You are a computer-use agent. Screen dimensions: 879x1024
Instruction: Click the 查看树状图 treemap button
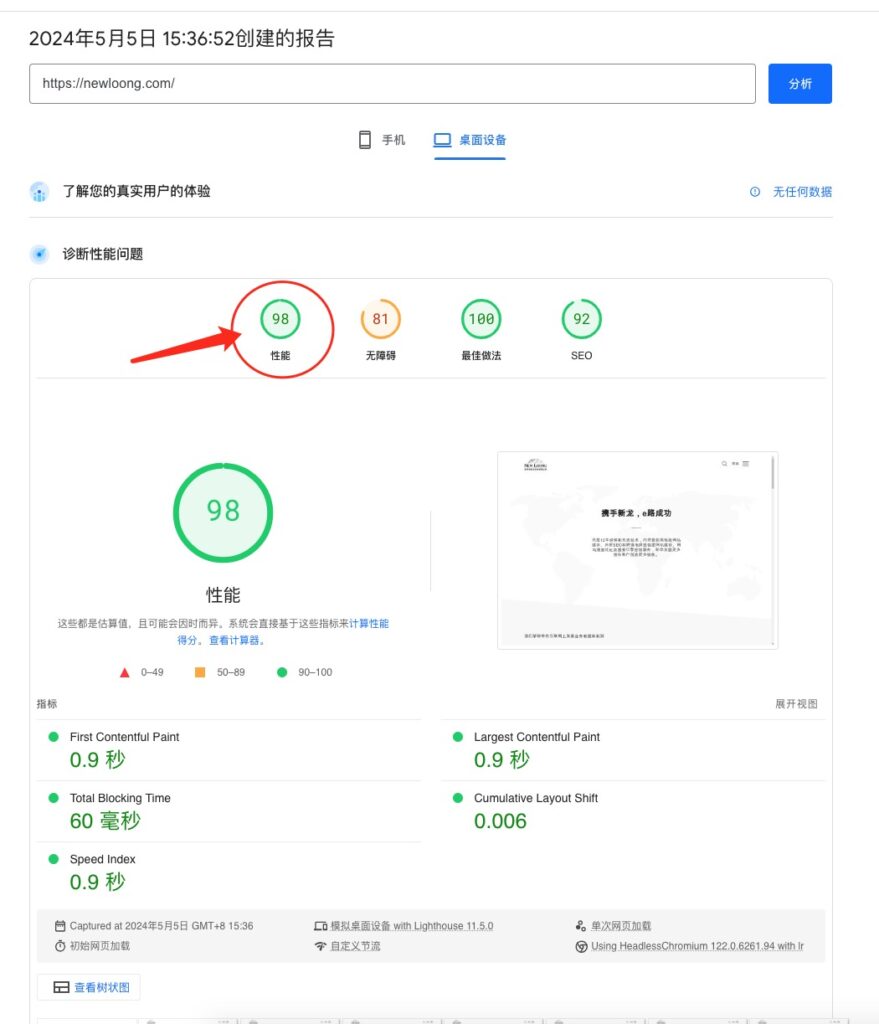[91, 987]
